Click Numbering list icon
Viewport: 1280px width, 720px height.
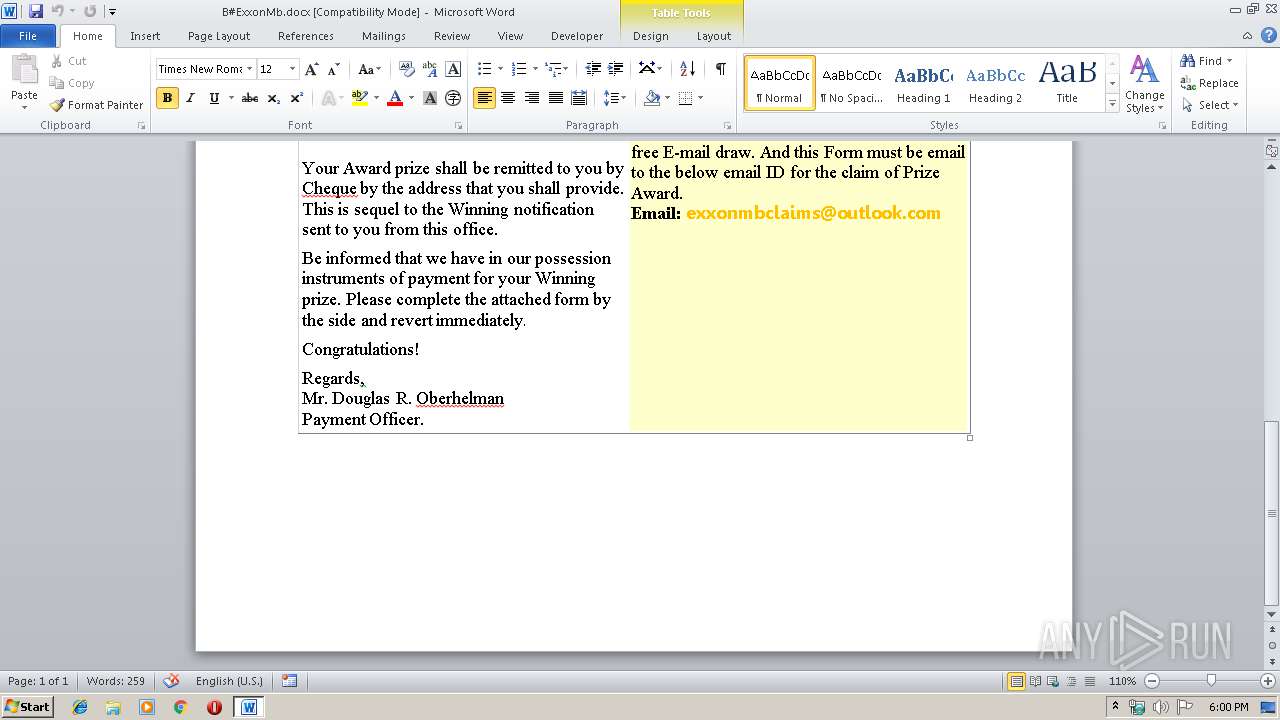[x=518, y=69]
